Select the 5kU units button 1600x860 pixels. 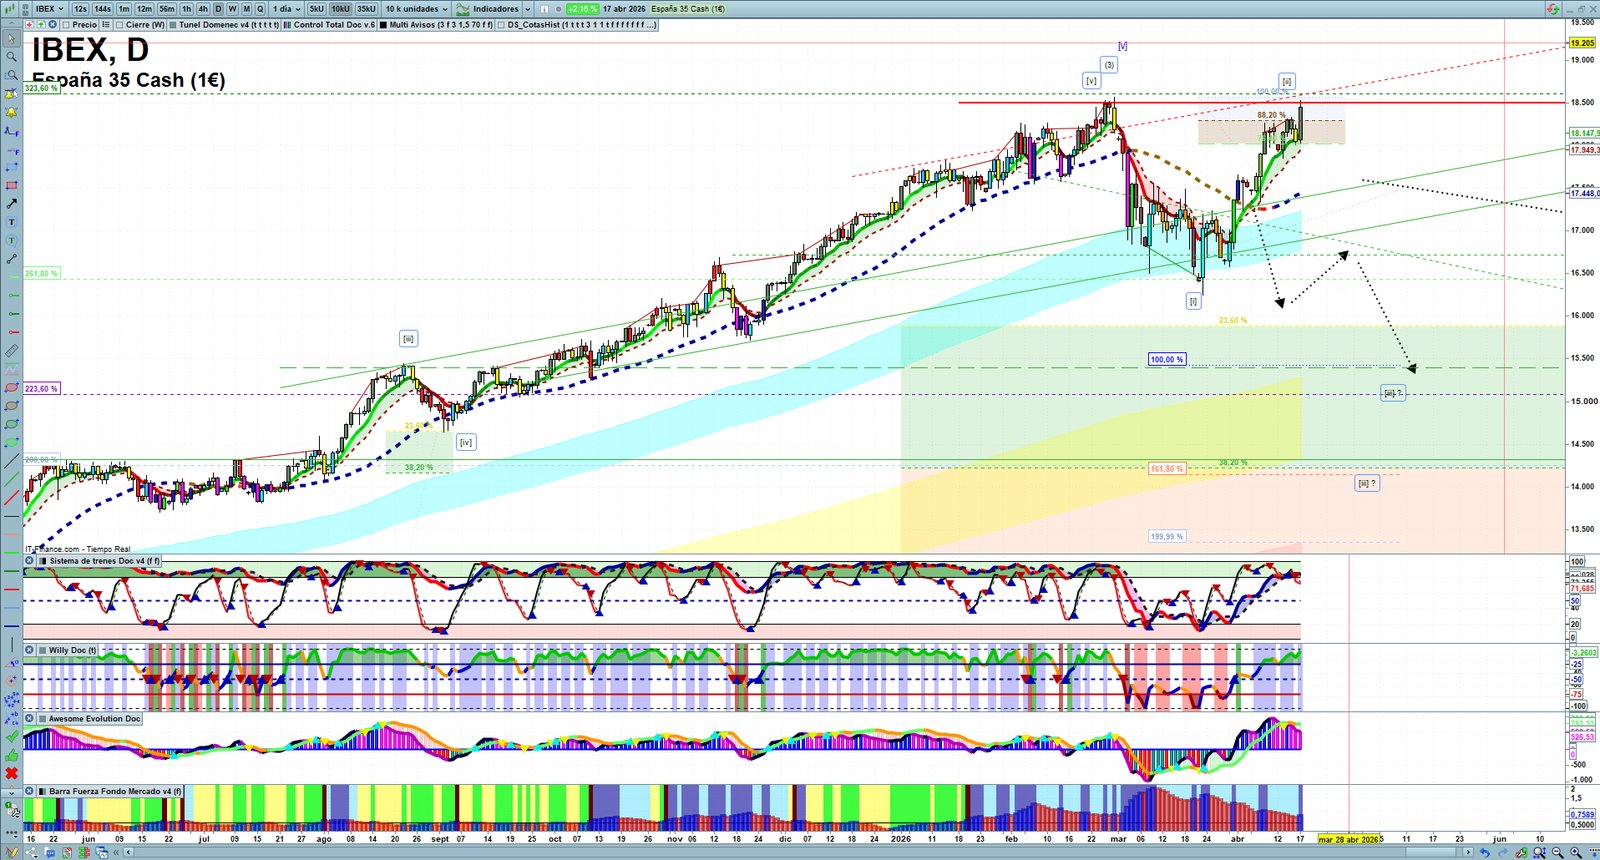[316, 9]
